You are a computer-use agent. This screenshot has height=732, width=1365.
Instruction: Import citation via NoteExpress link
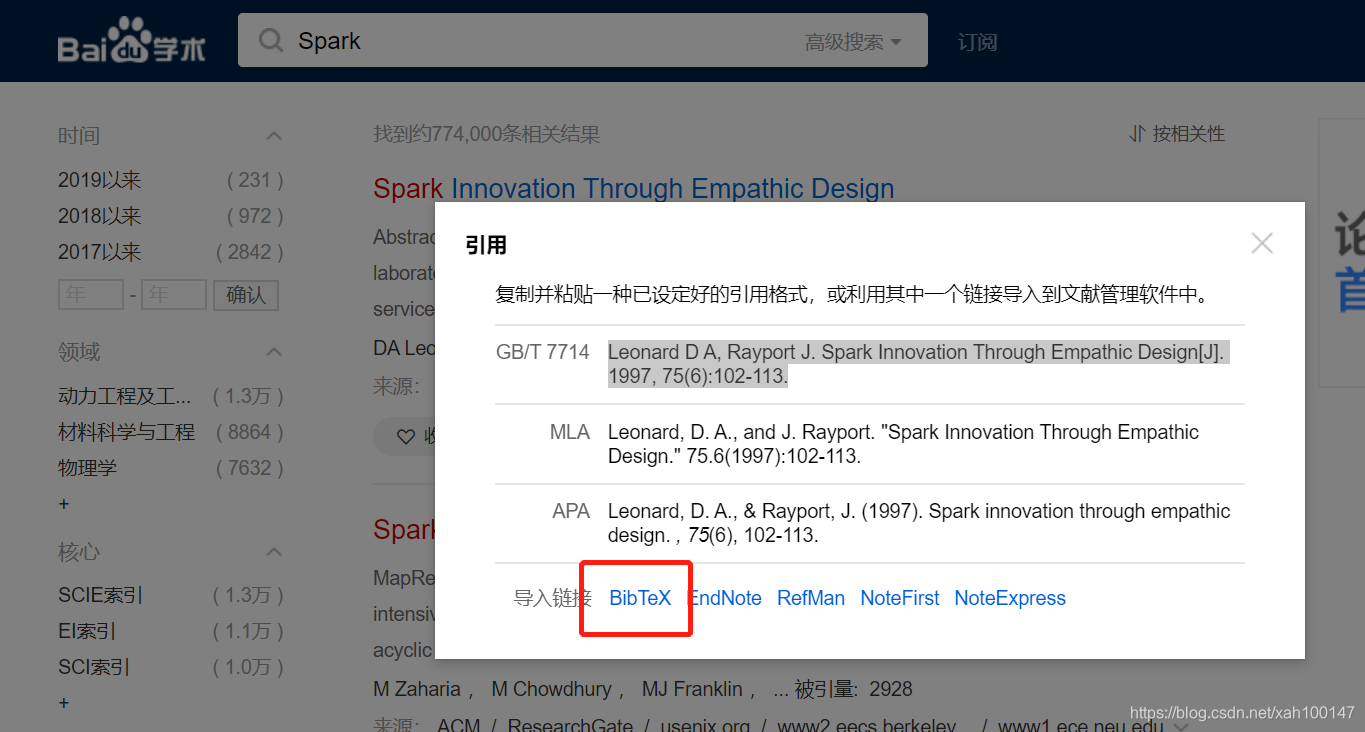pyautogui.click(x=1010, y=598)
